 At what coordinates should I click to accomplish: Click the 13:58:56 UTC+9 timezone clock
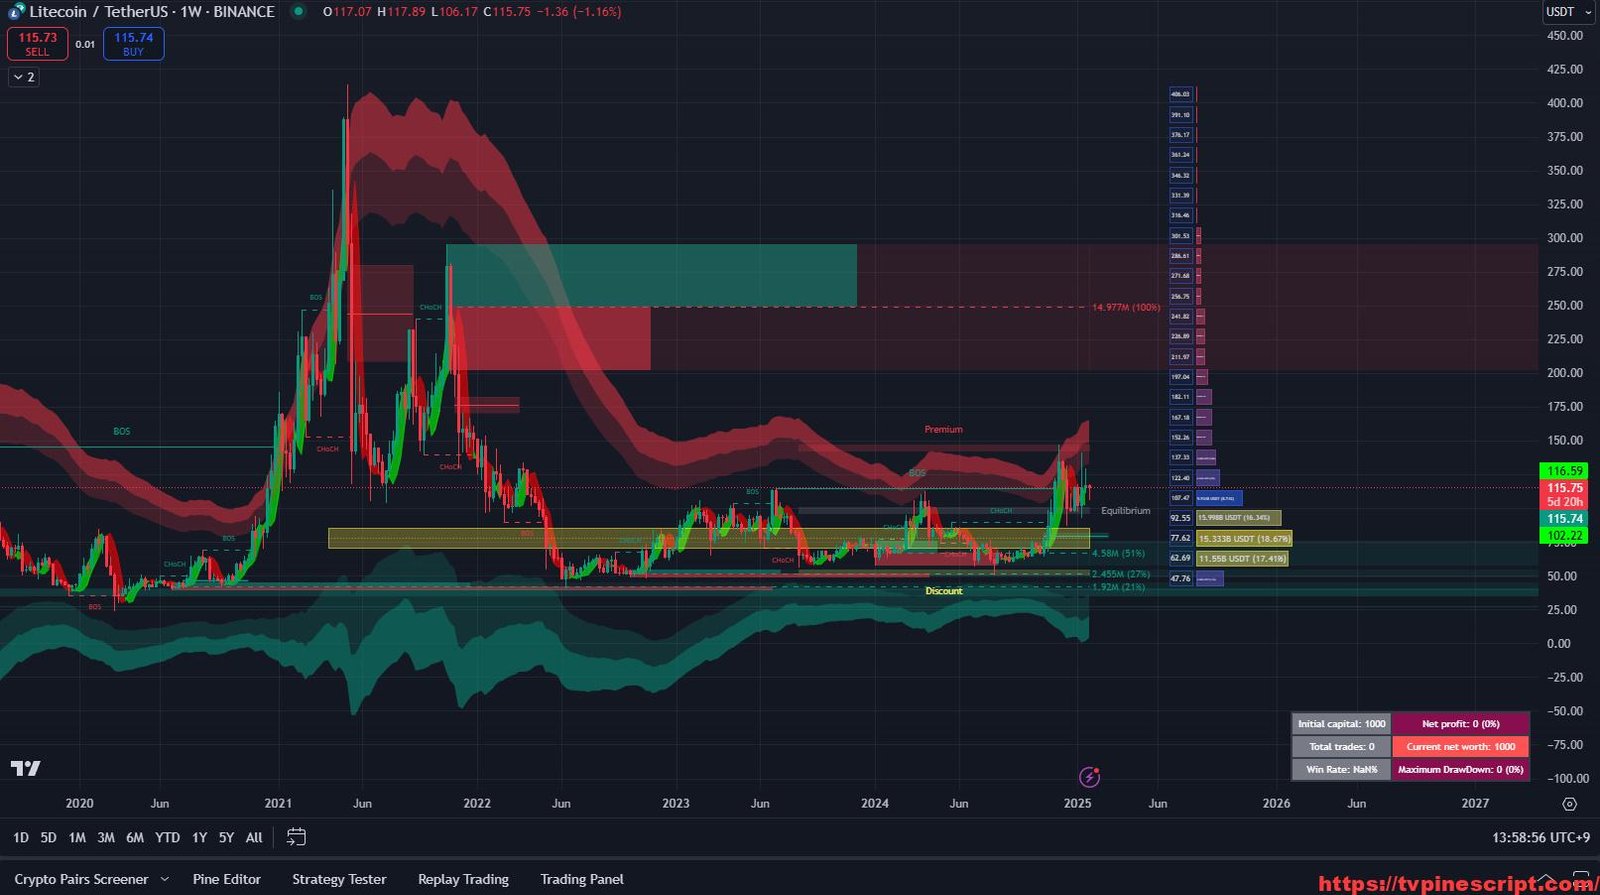click(1542, 838)
